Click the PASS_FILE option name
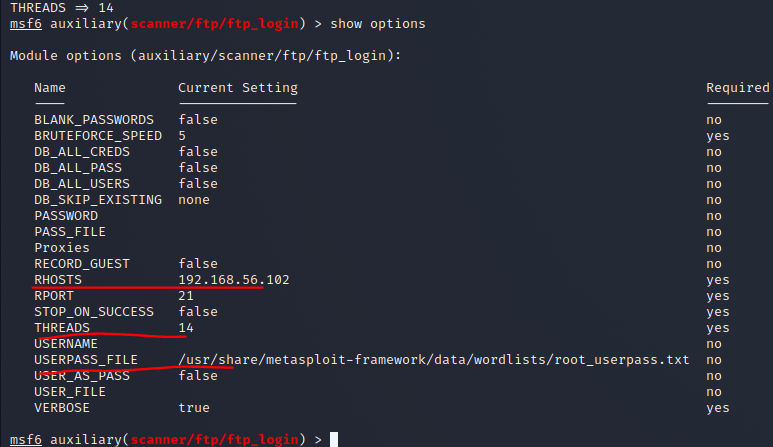 pos(70,232)
